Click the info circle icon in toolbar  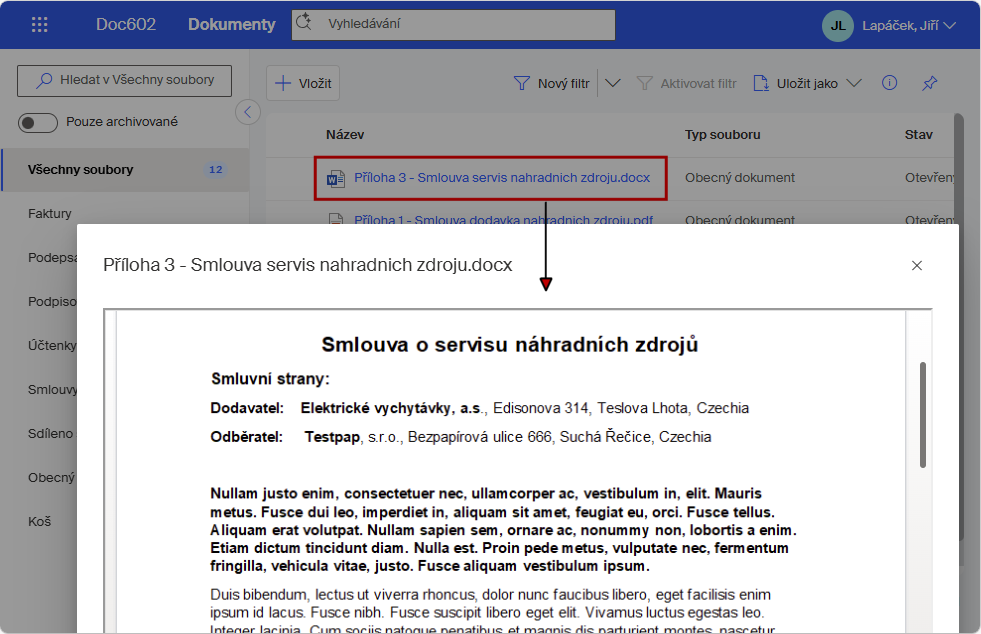click(889, 83)
